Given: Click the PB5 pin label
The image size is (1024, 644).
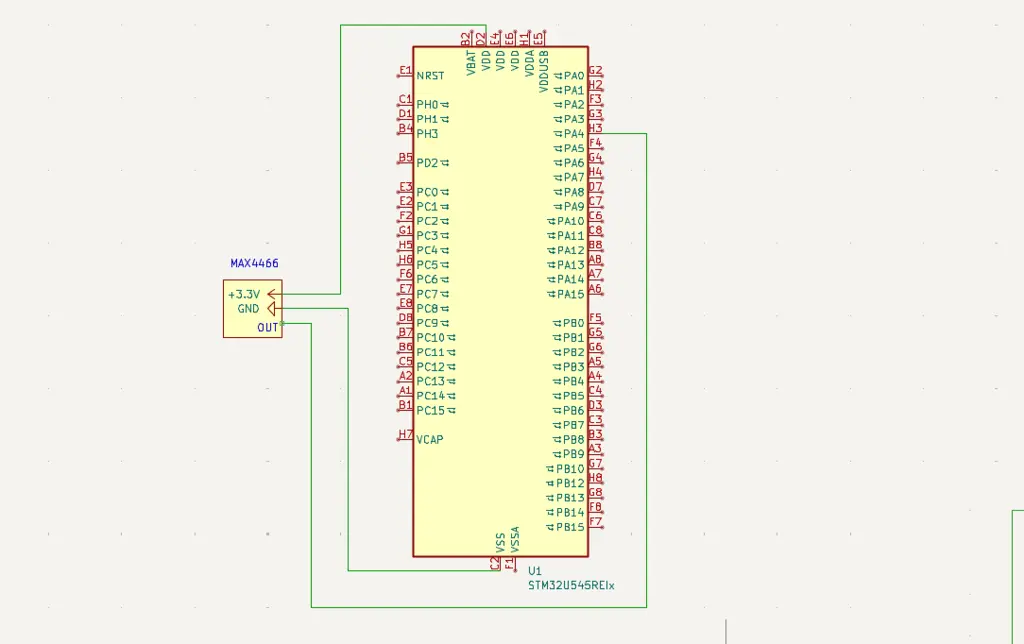Looking at the screenshot, I should point(573,396).
